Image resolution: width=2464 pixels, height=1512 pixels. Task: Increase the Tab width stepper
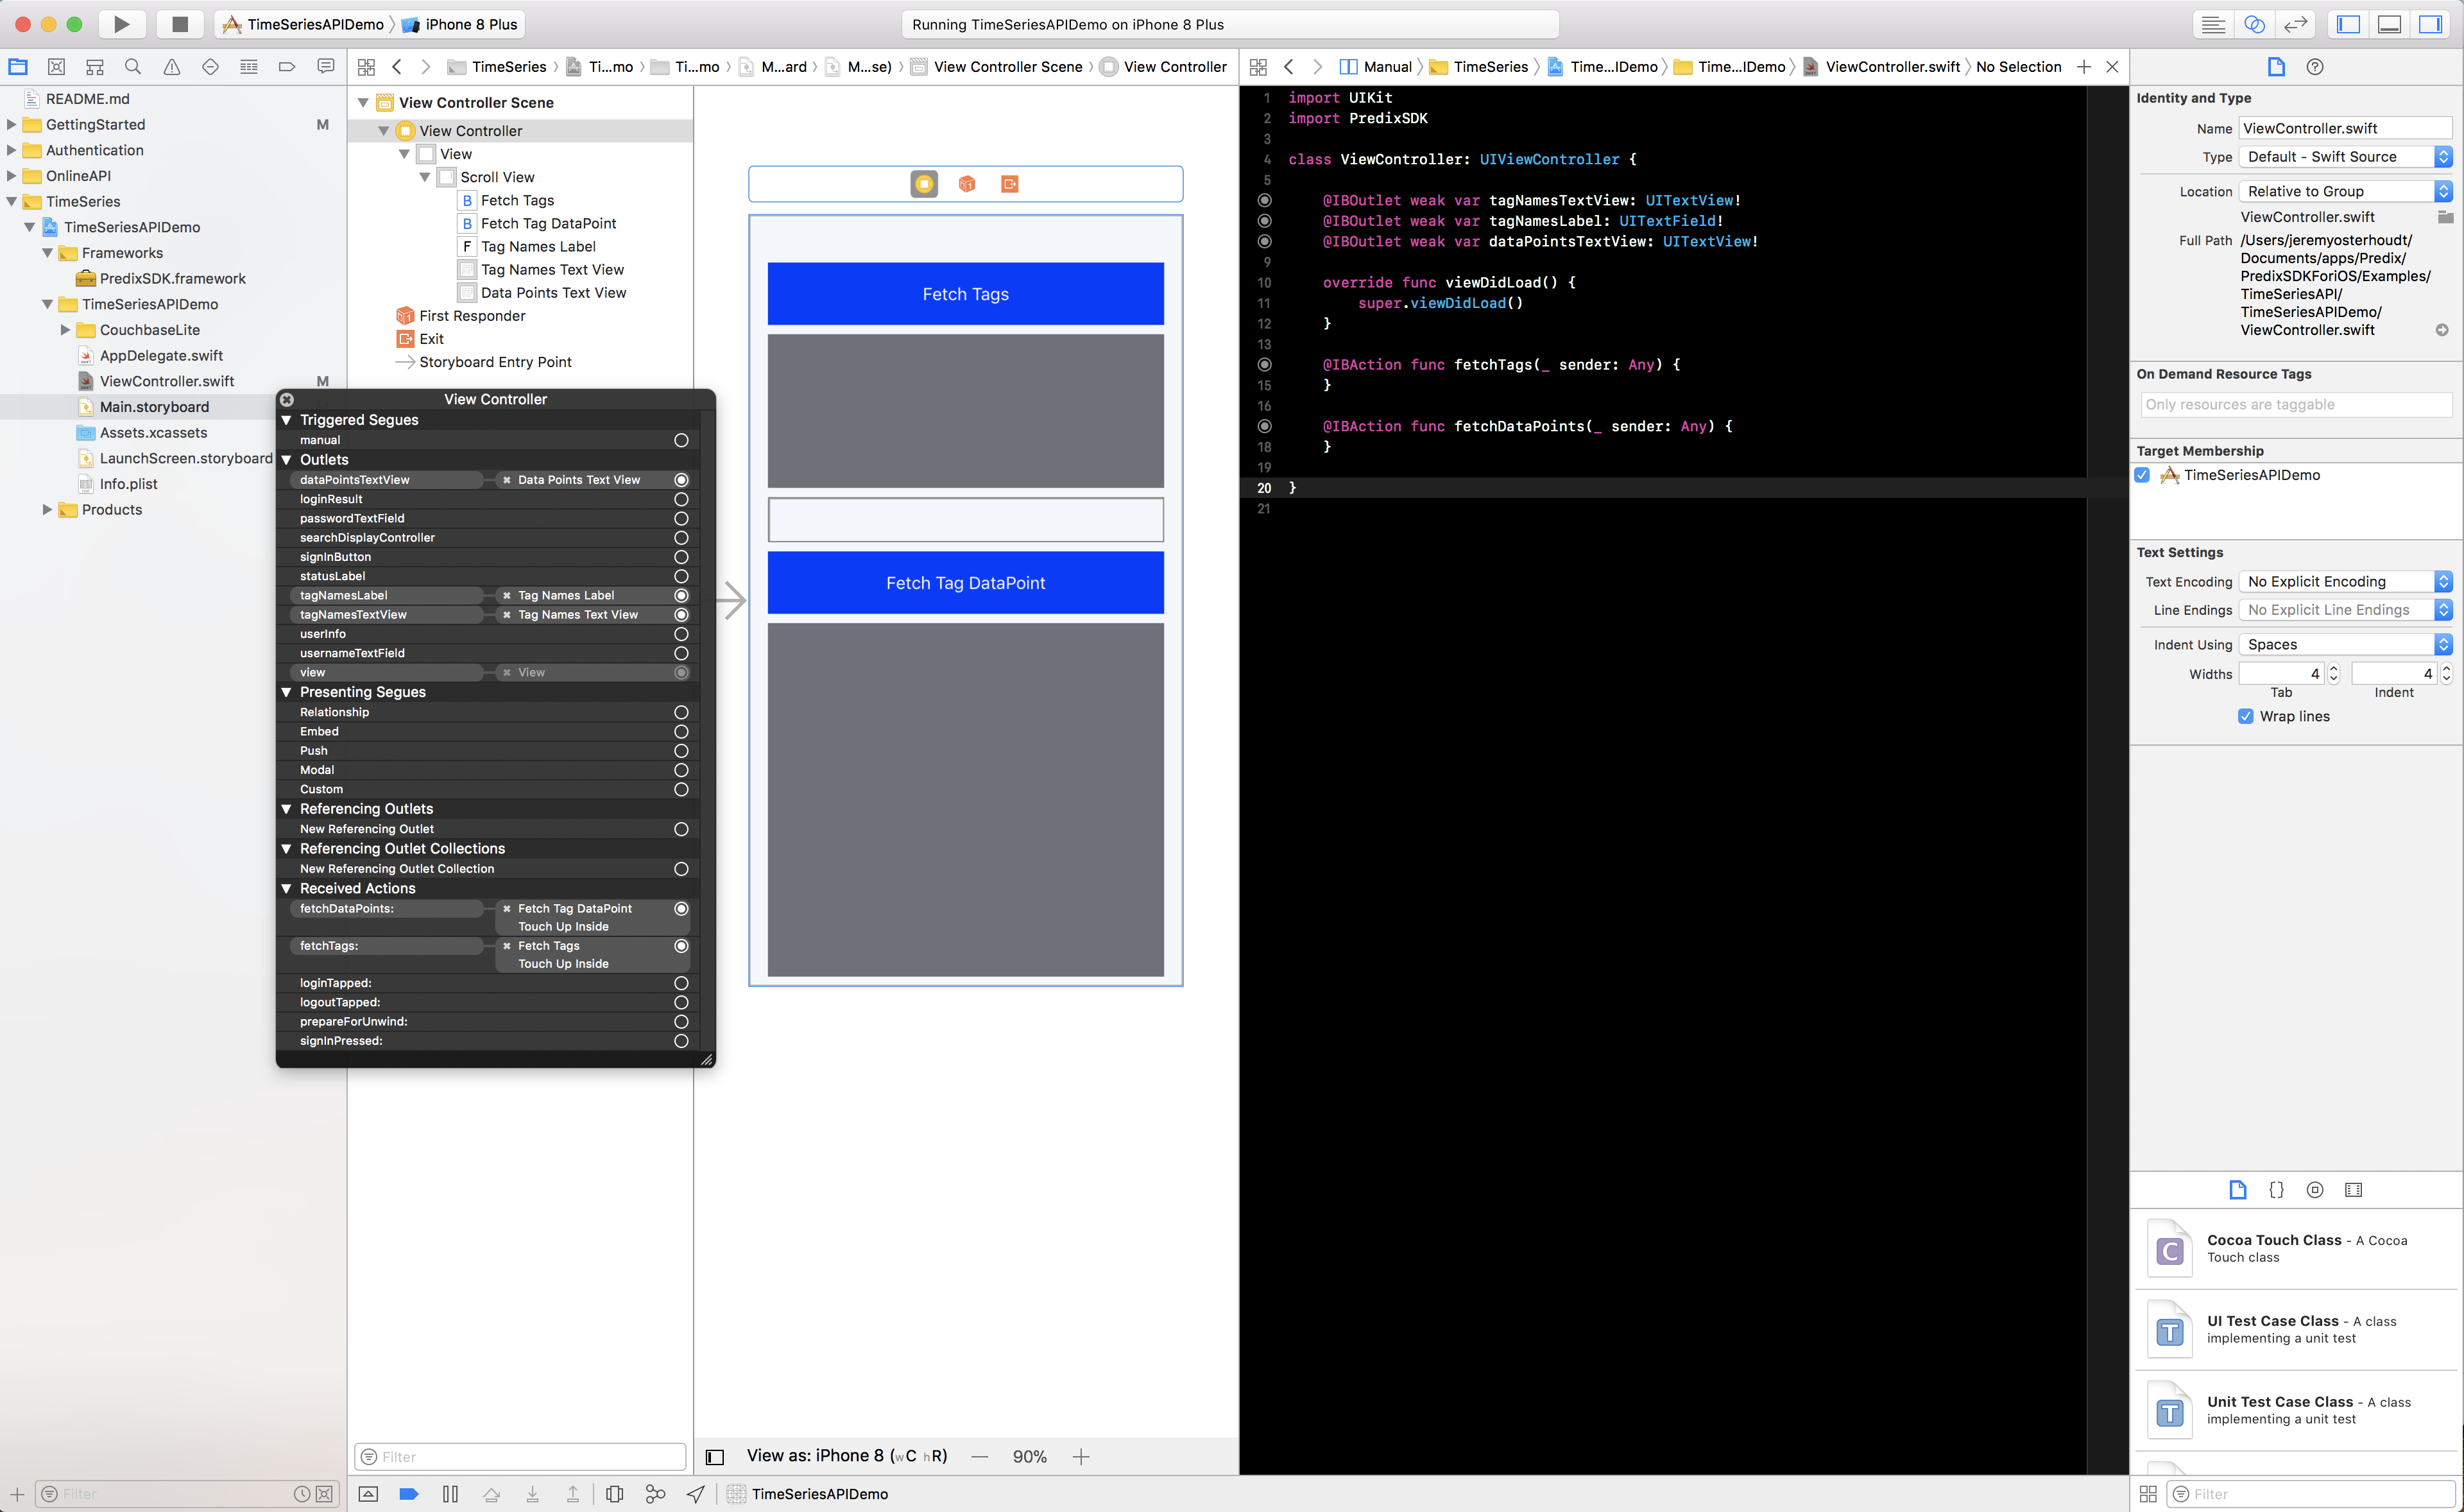(2334, 669)
